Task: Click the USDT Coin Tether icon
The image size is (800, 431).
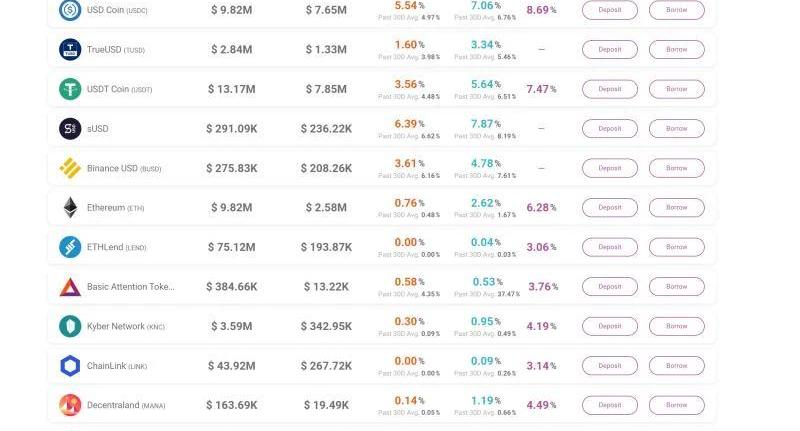Action: [70, 89]
